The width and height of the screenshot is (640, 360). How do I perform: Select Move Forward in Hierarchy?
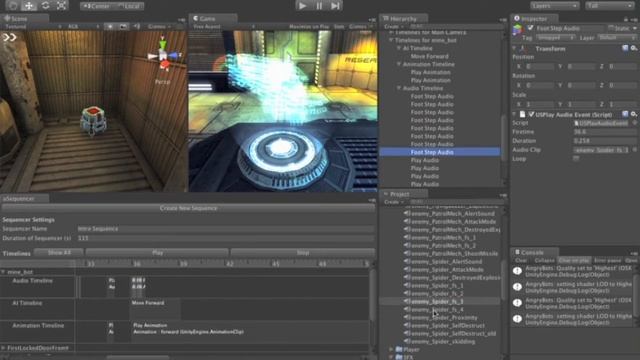coord(429,56)
